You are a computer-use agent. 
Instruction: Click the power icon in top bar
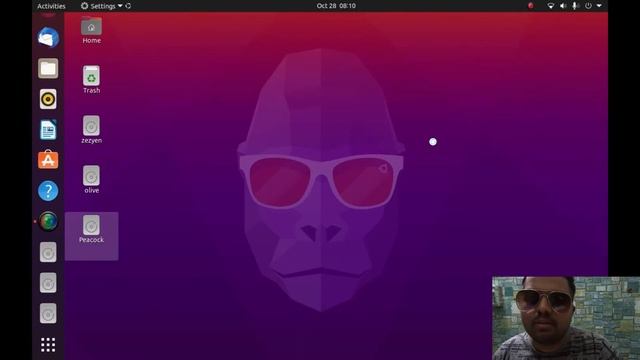pos(588,6)
